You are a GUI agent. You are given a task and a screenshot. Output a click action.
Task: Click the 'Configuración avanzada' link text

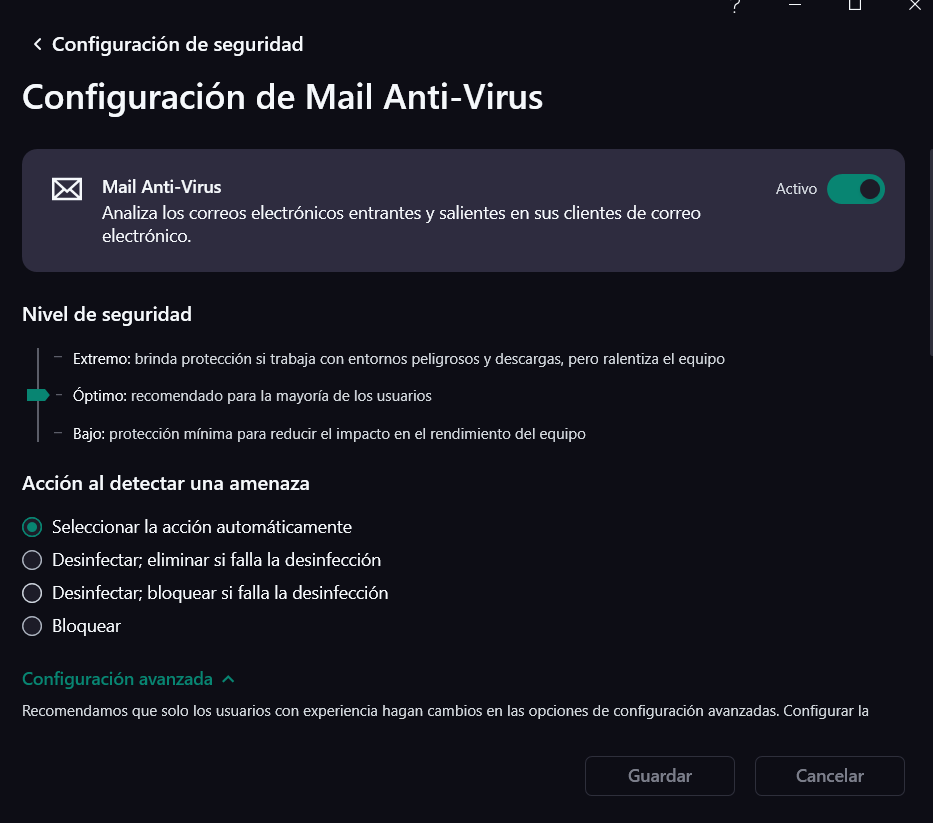[x=117, y=679]
